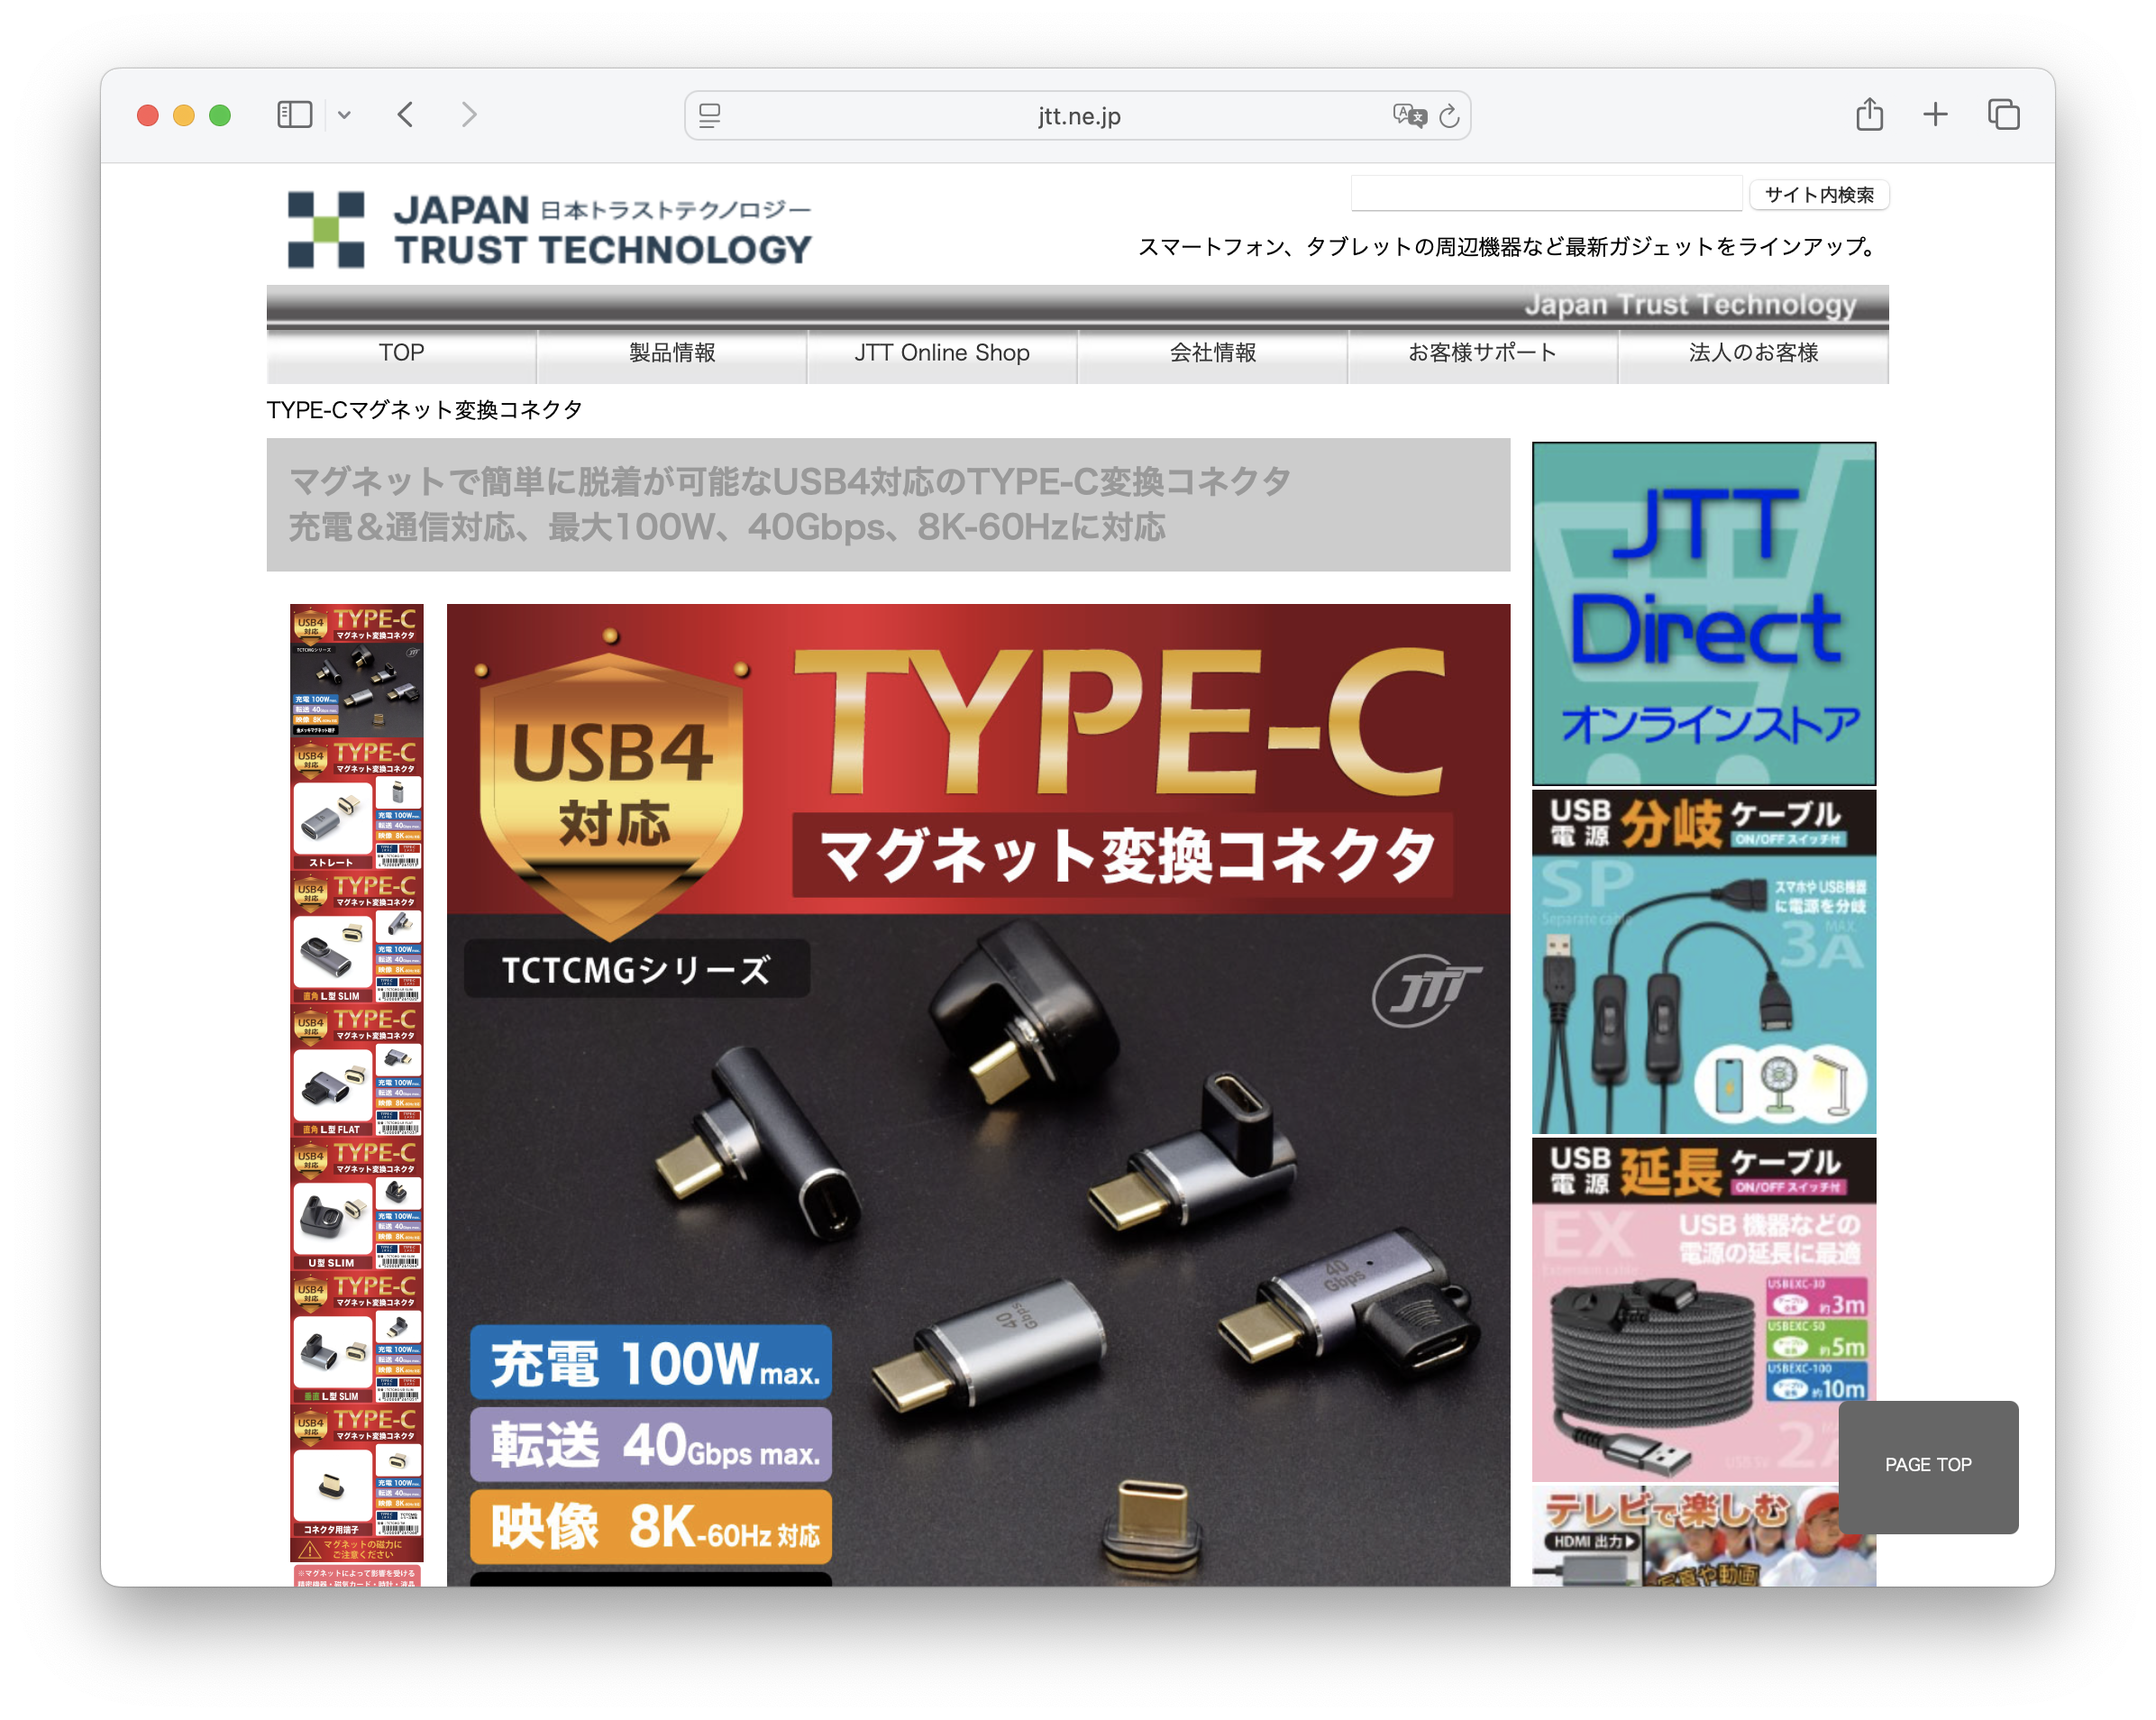Select the コネクタ用端子 thumbnail
Image resolution: width=2156 pixels, height=1720 pixels.
pyautogui.click(x=357, y=1471)
